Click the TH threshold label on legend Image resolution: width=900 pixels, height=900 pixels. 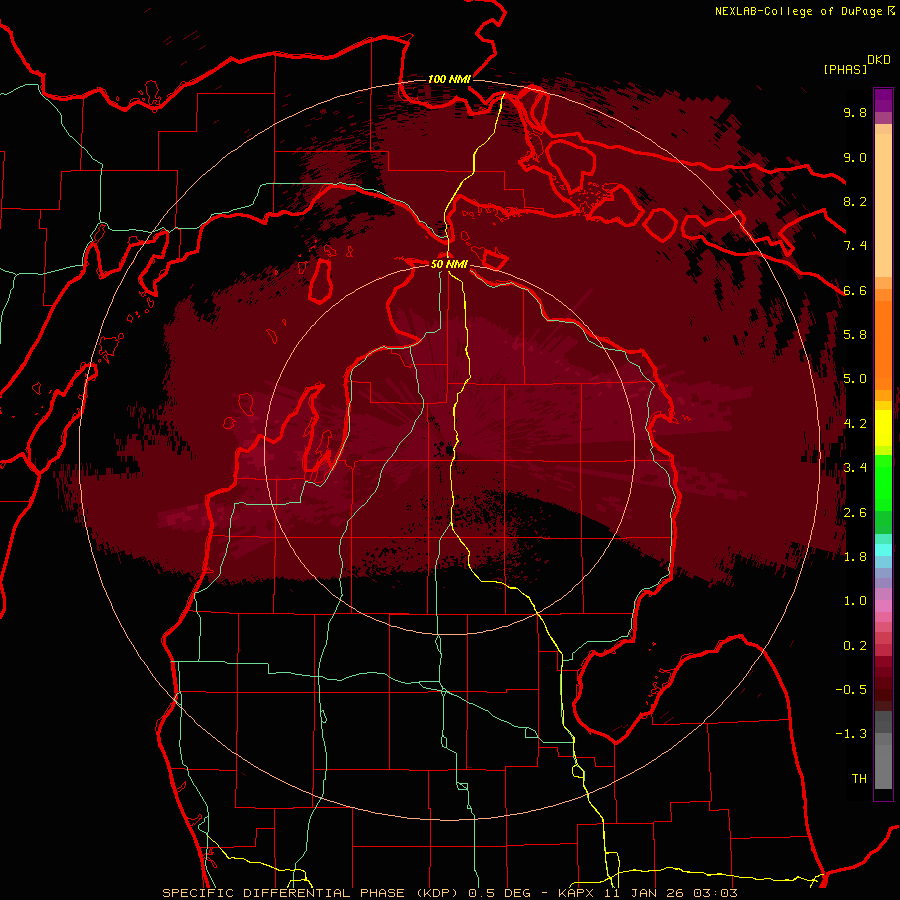click(859, 779)
